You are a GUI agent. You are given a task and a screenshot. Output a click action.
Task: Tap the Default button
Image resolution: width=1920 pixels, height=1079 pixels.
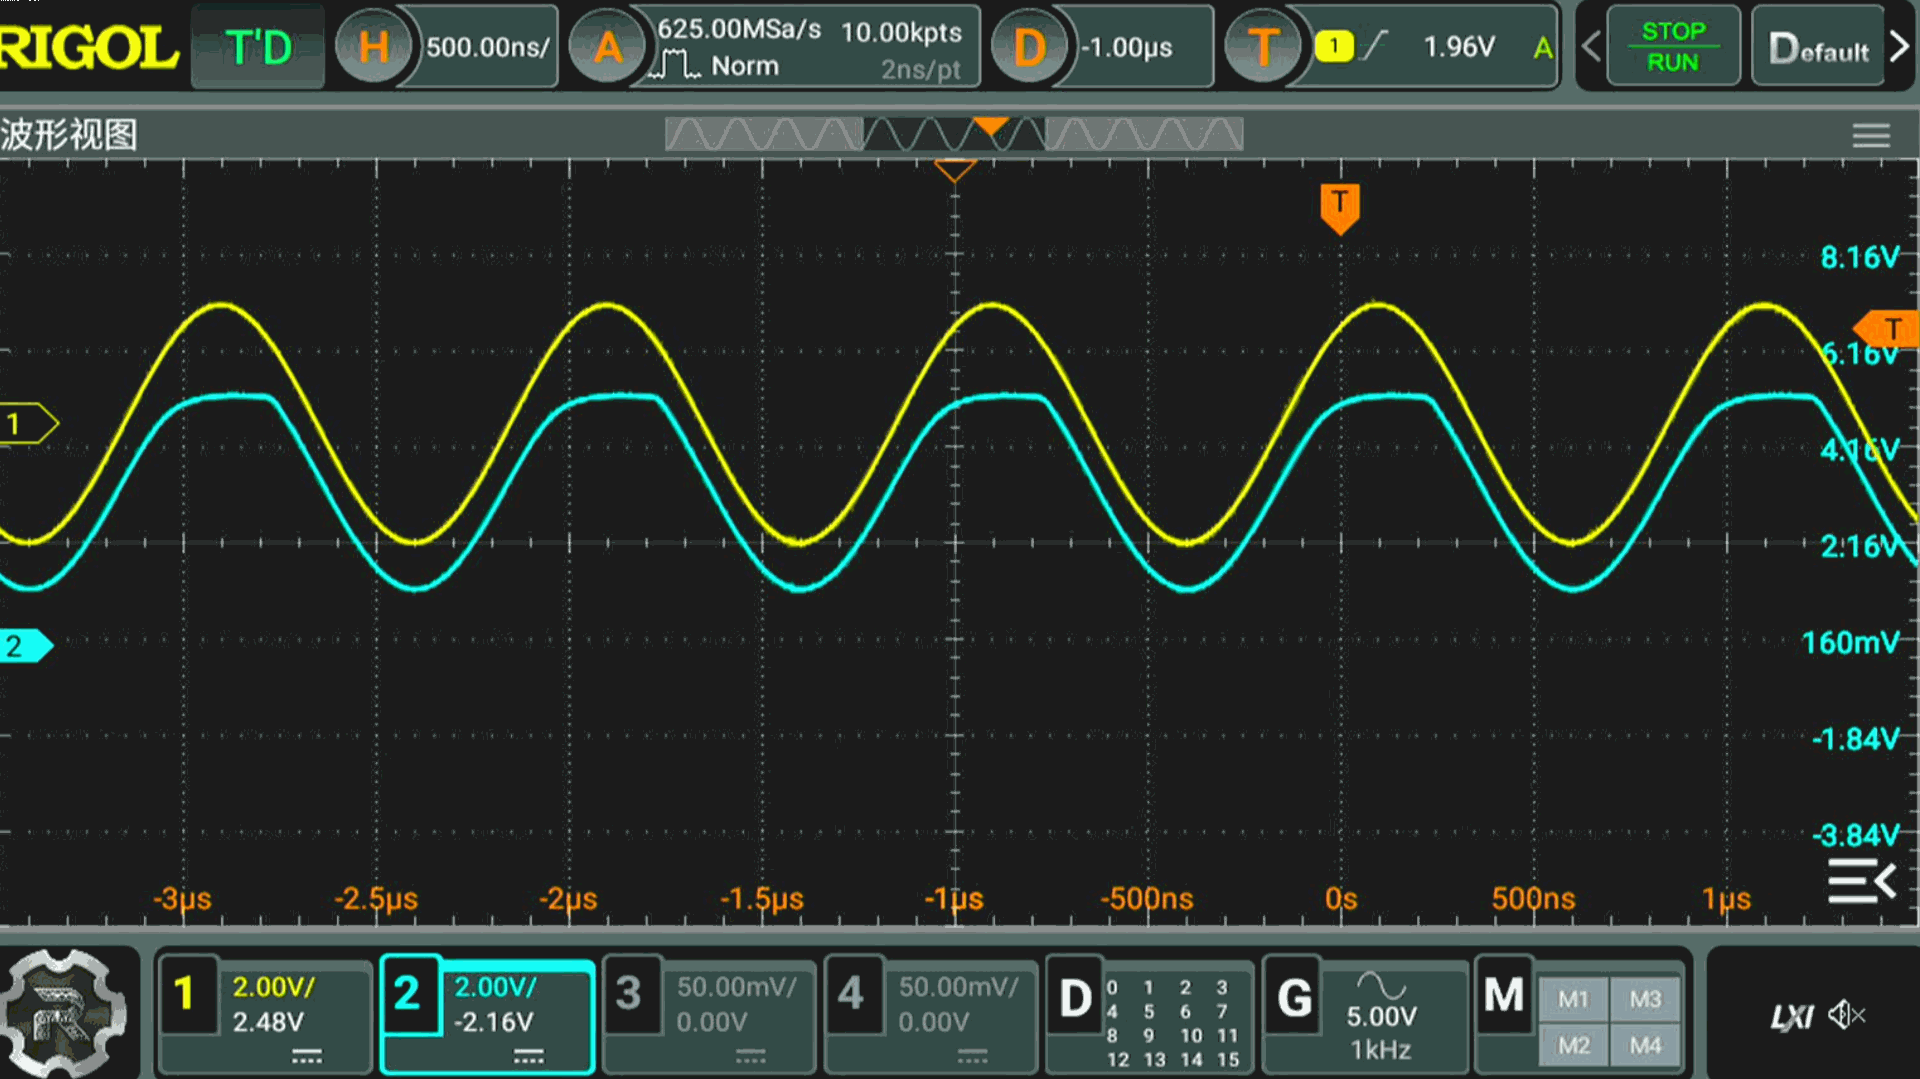(1818, 47)
